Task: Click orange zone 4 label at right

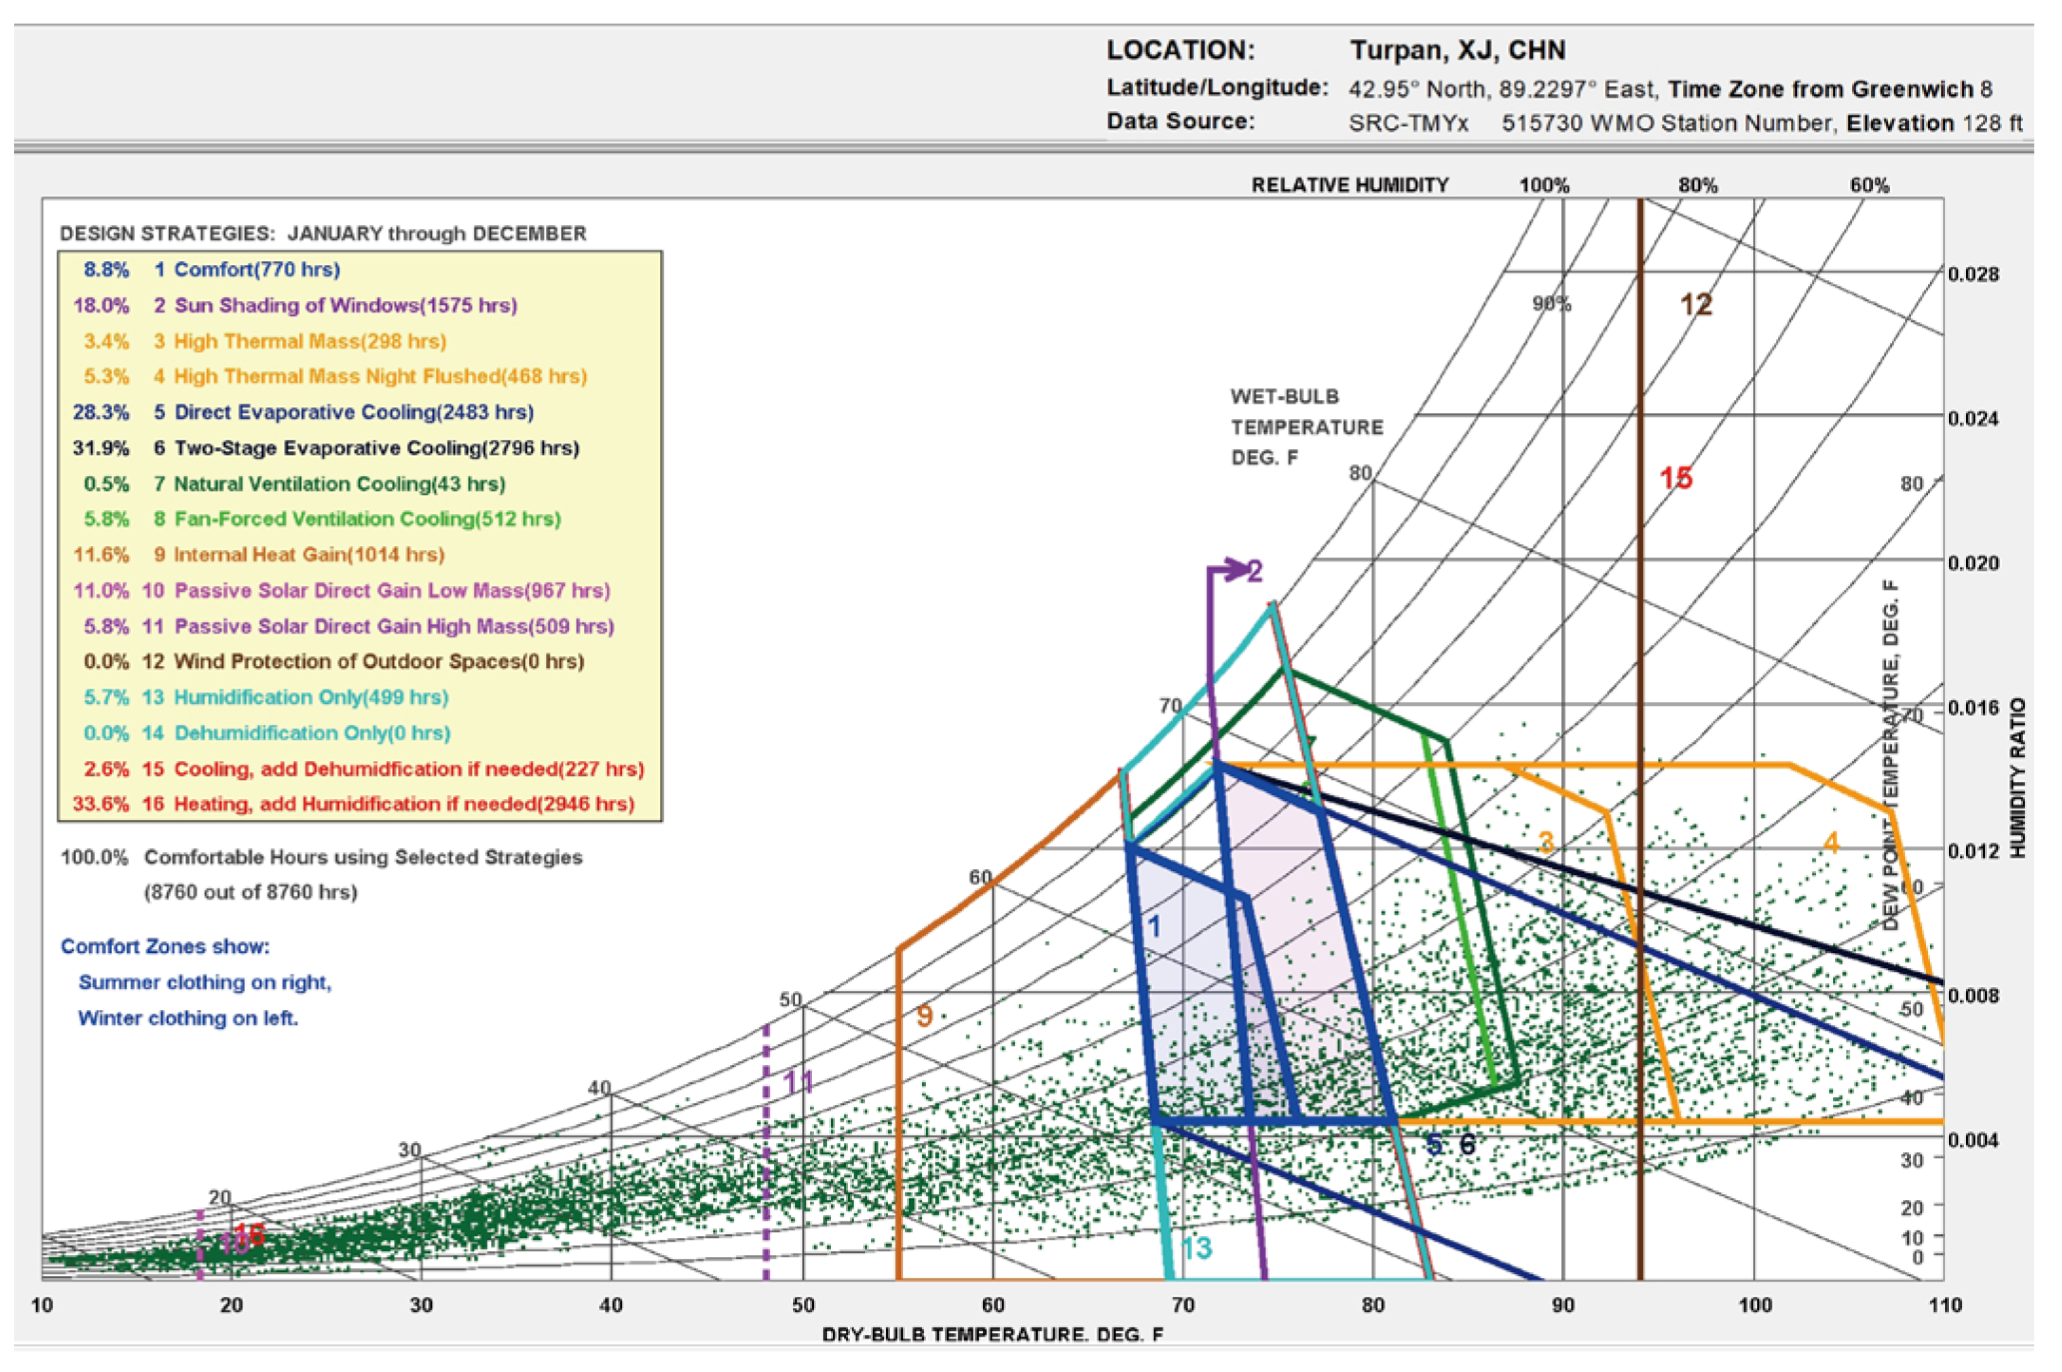Action: pos(1831,844)
